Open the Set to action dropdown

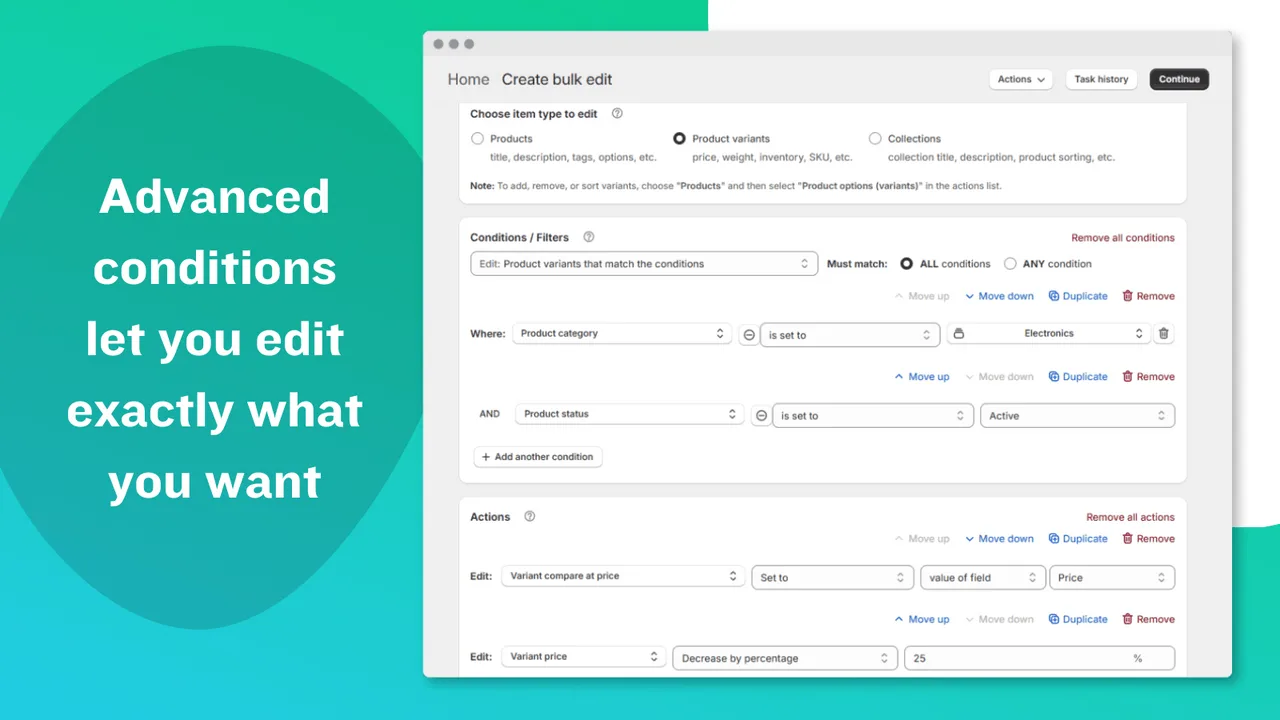[x=833, y=578]
